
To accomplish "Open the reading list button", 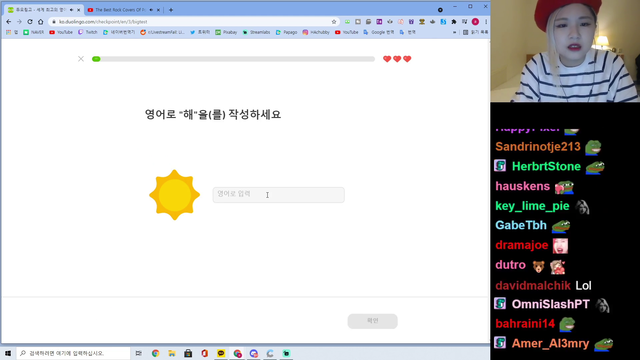I will click(476, 32).
